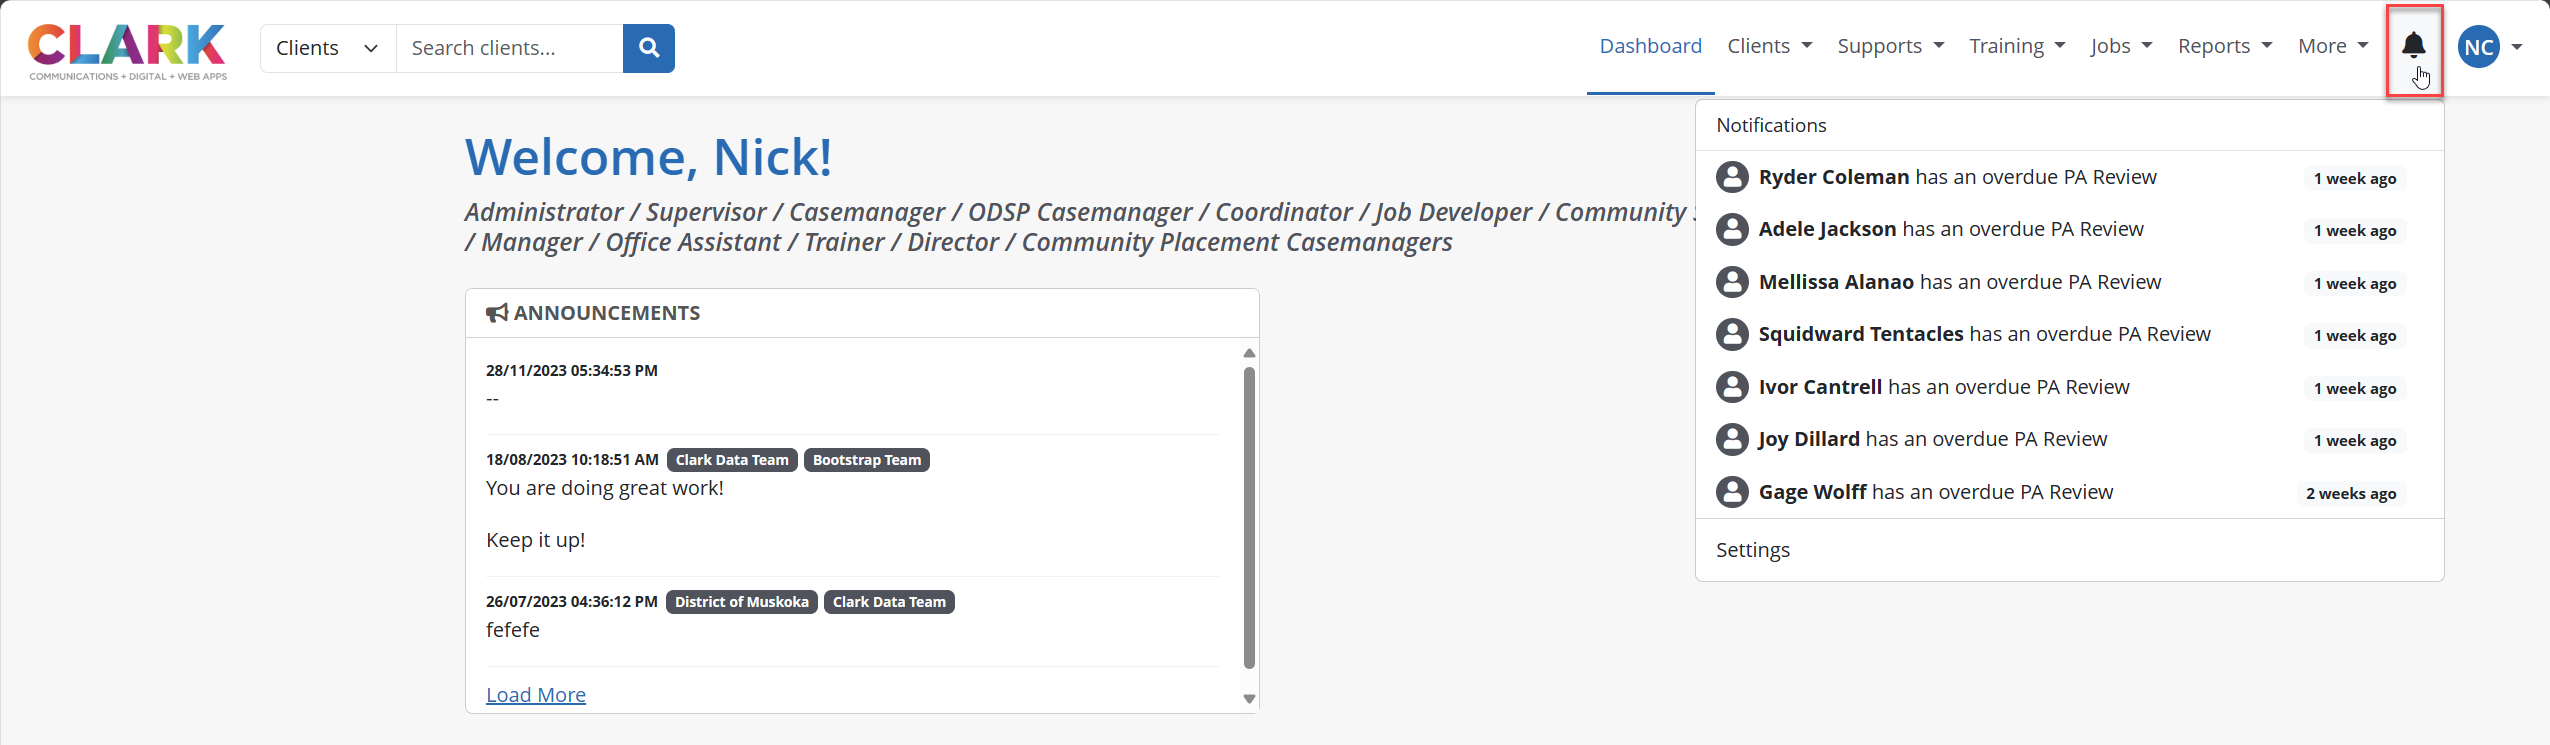Click the NC user avatar
Viewport: 2550px width, 745px height.
pyautogui.click(x=2478, y=47)
